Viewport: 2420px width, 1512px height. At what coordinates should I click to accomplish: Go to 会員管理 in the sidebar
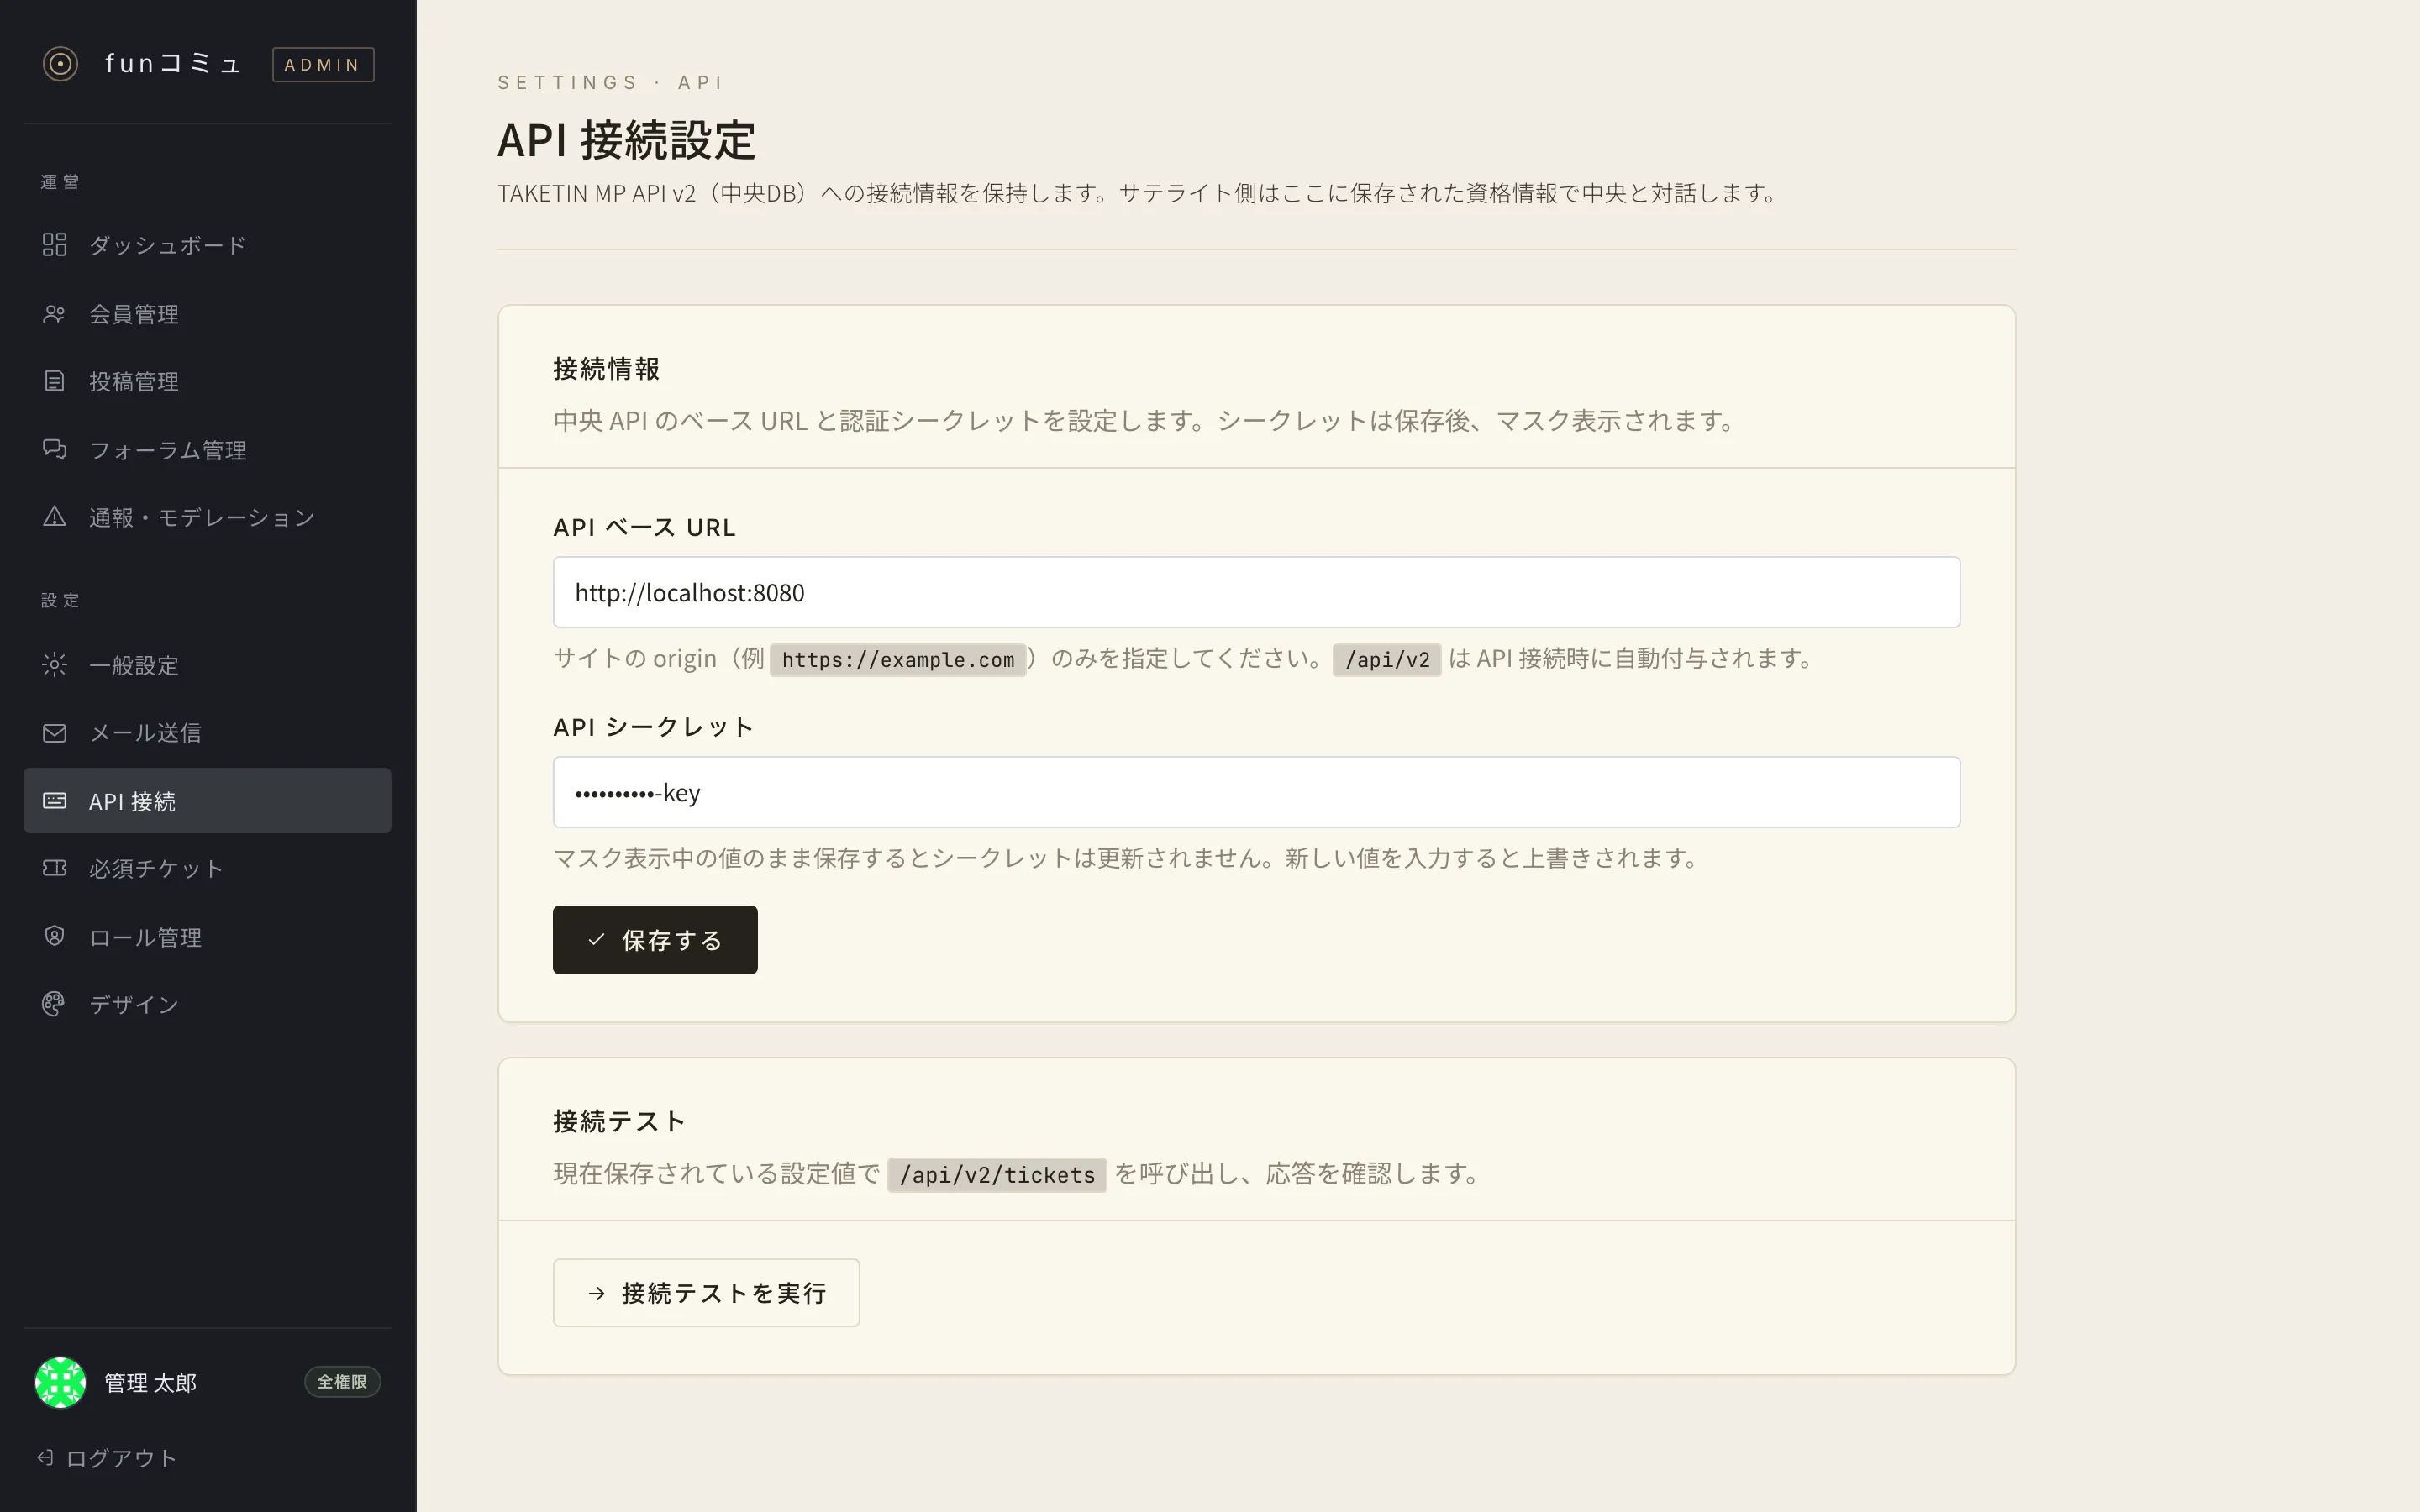(207, 314)
